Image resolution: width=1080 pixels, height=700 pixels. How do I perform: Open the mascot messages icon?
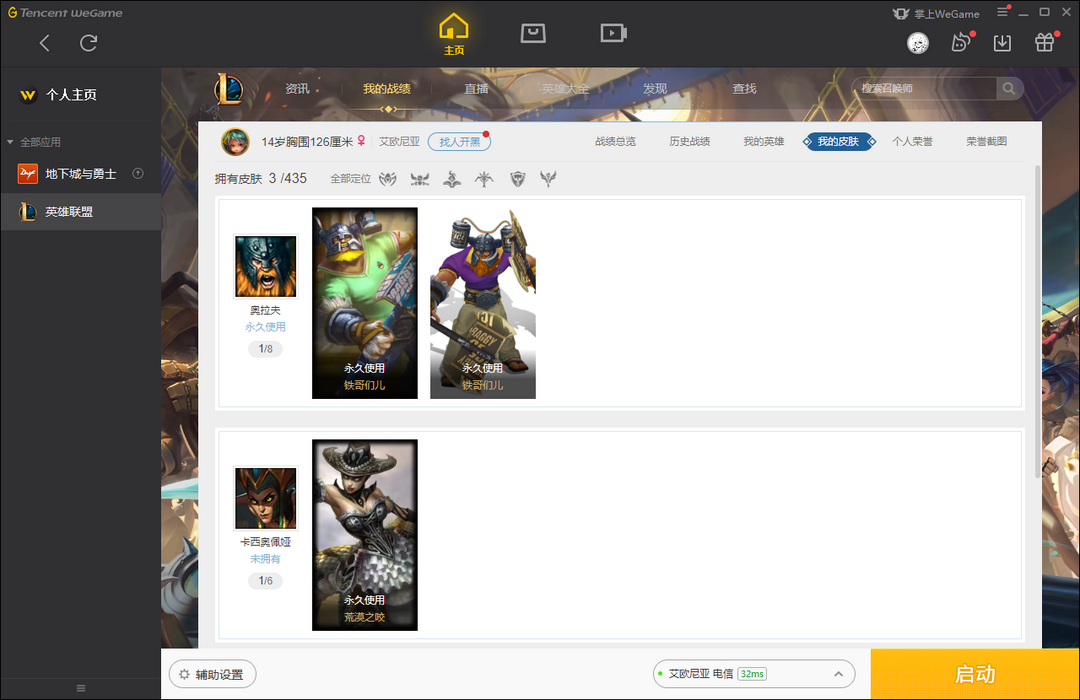click(x=962, y=43)
